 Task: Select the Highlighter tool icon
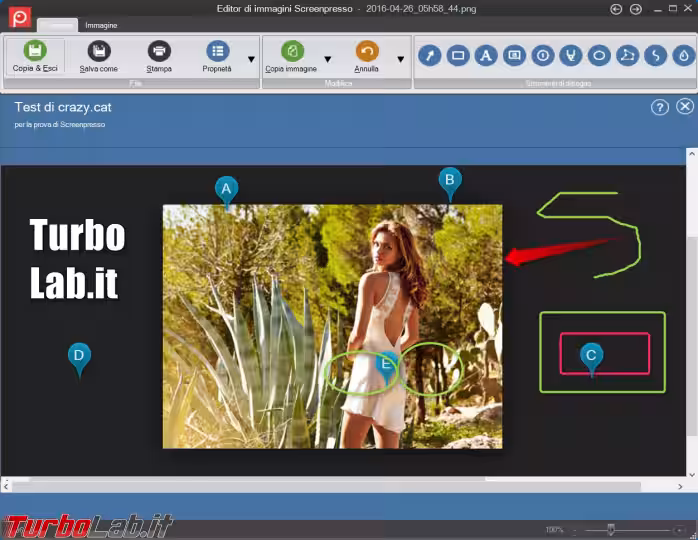click(571, 55)
